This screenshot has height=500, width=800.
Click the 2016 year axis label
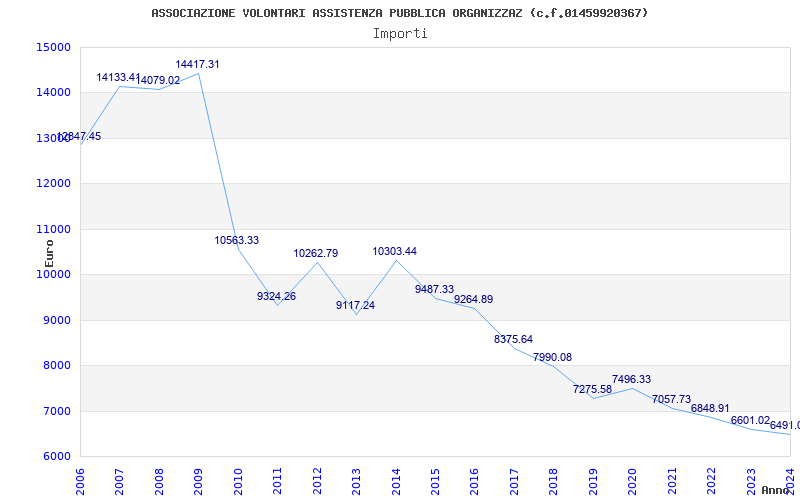474,480
